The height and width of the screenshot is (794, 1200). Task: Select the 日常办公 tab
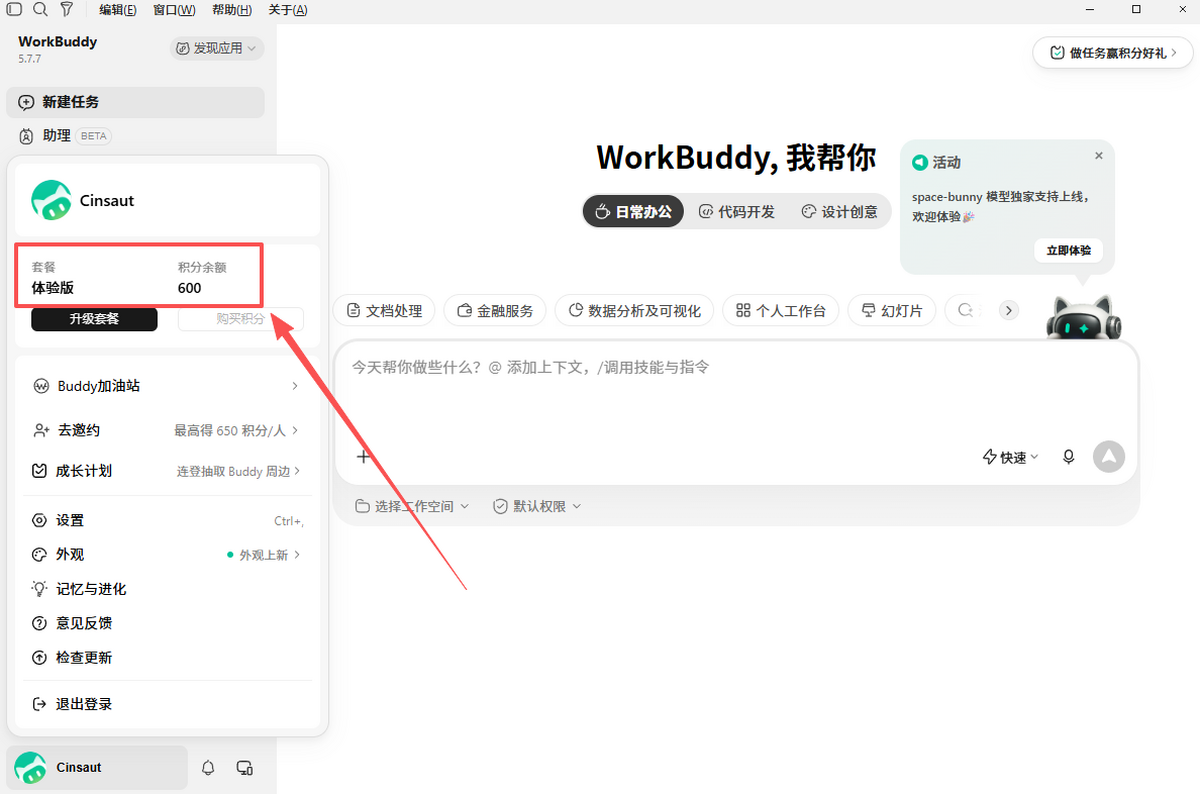click(x=633, y=212)
